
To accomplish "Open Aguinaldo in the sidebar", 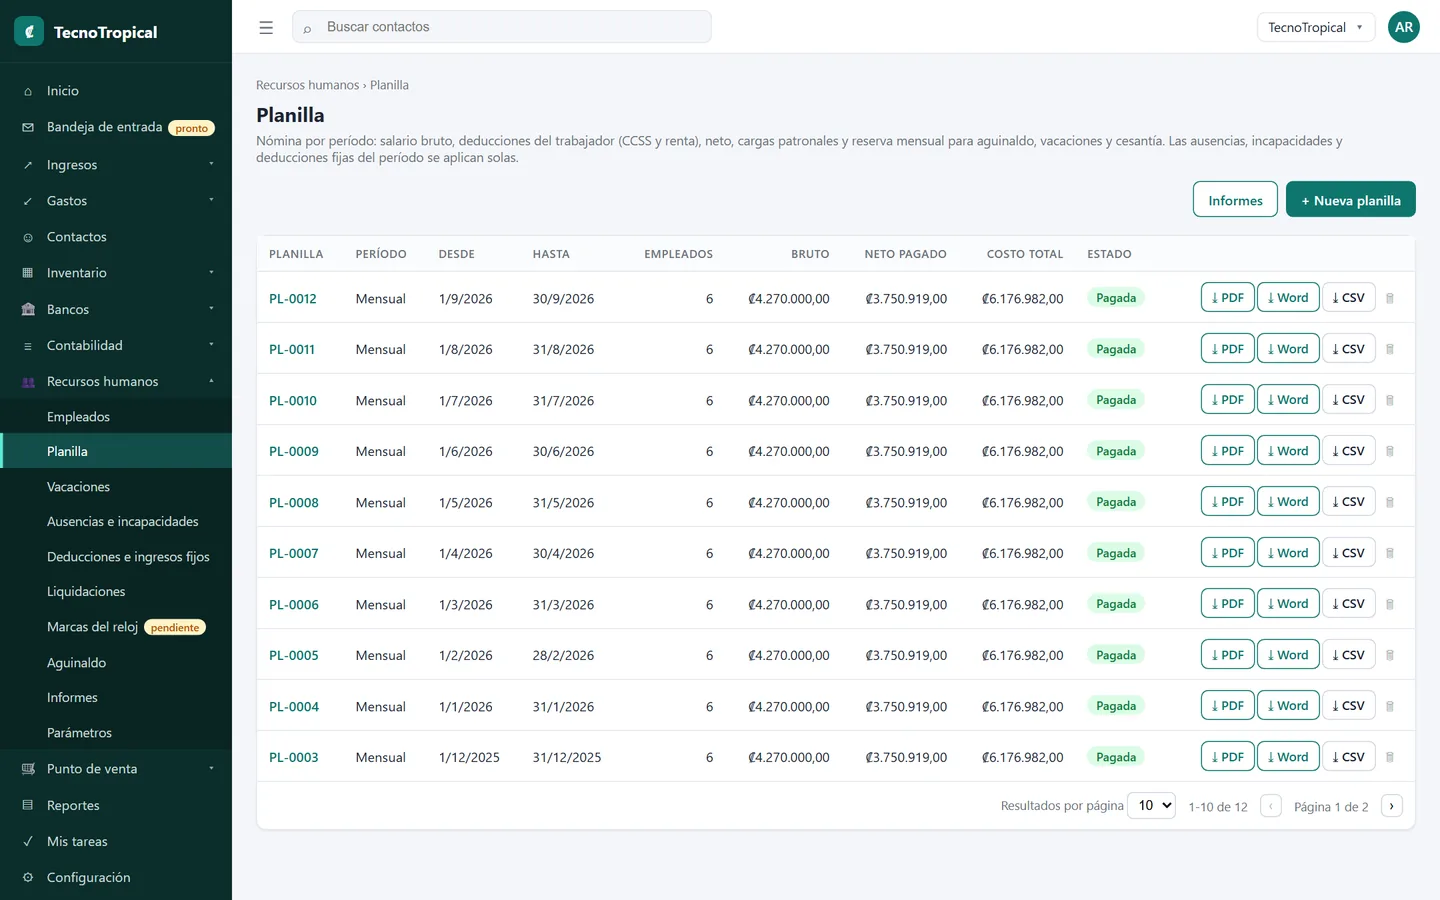I will point(116,662).
